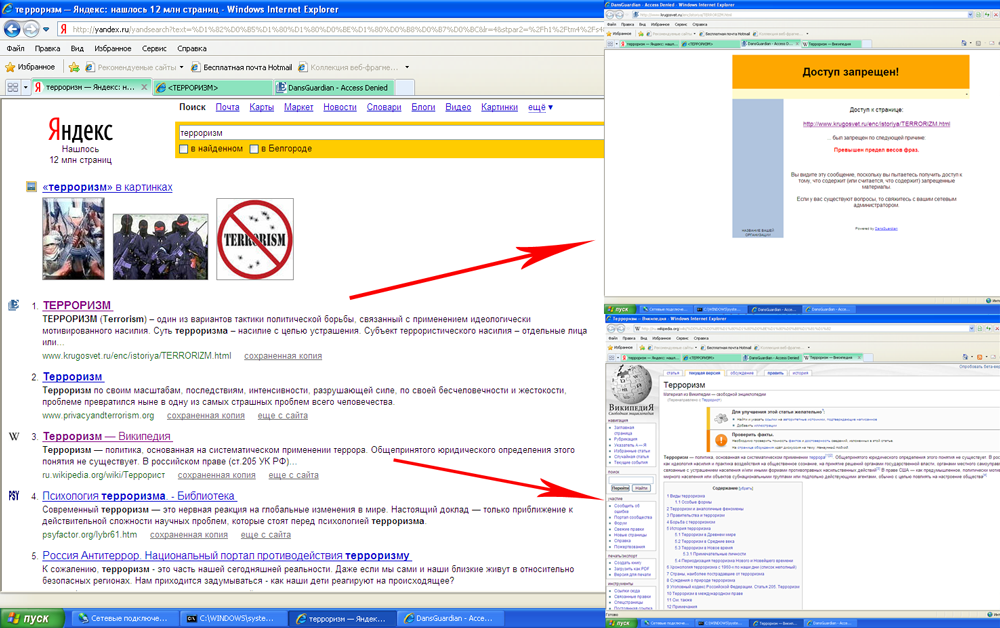This screenshot has width=1000, height=628.
Task: Open Бесплатная почта Hotmail favorite
Action: tap(242, 67)
